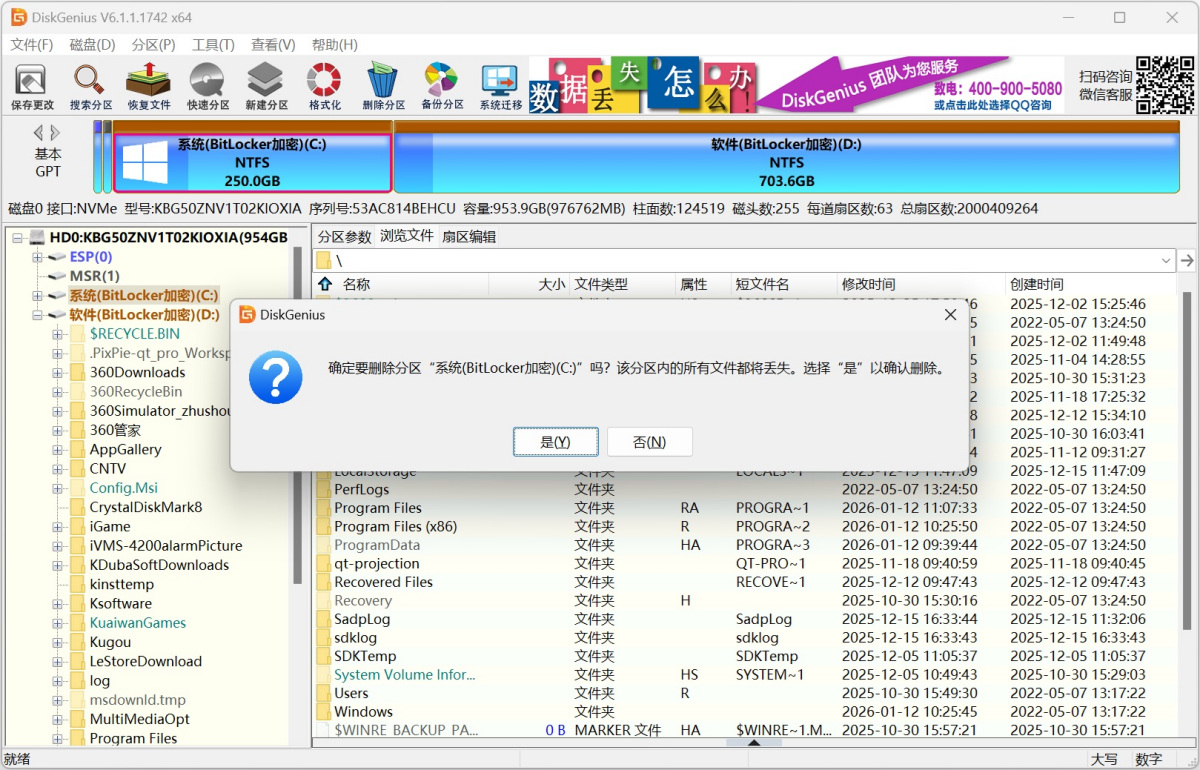Open the path bar dropdown arrow
The image size is (1200, 770).
(x=1166, y=261)
